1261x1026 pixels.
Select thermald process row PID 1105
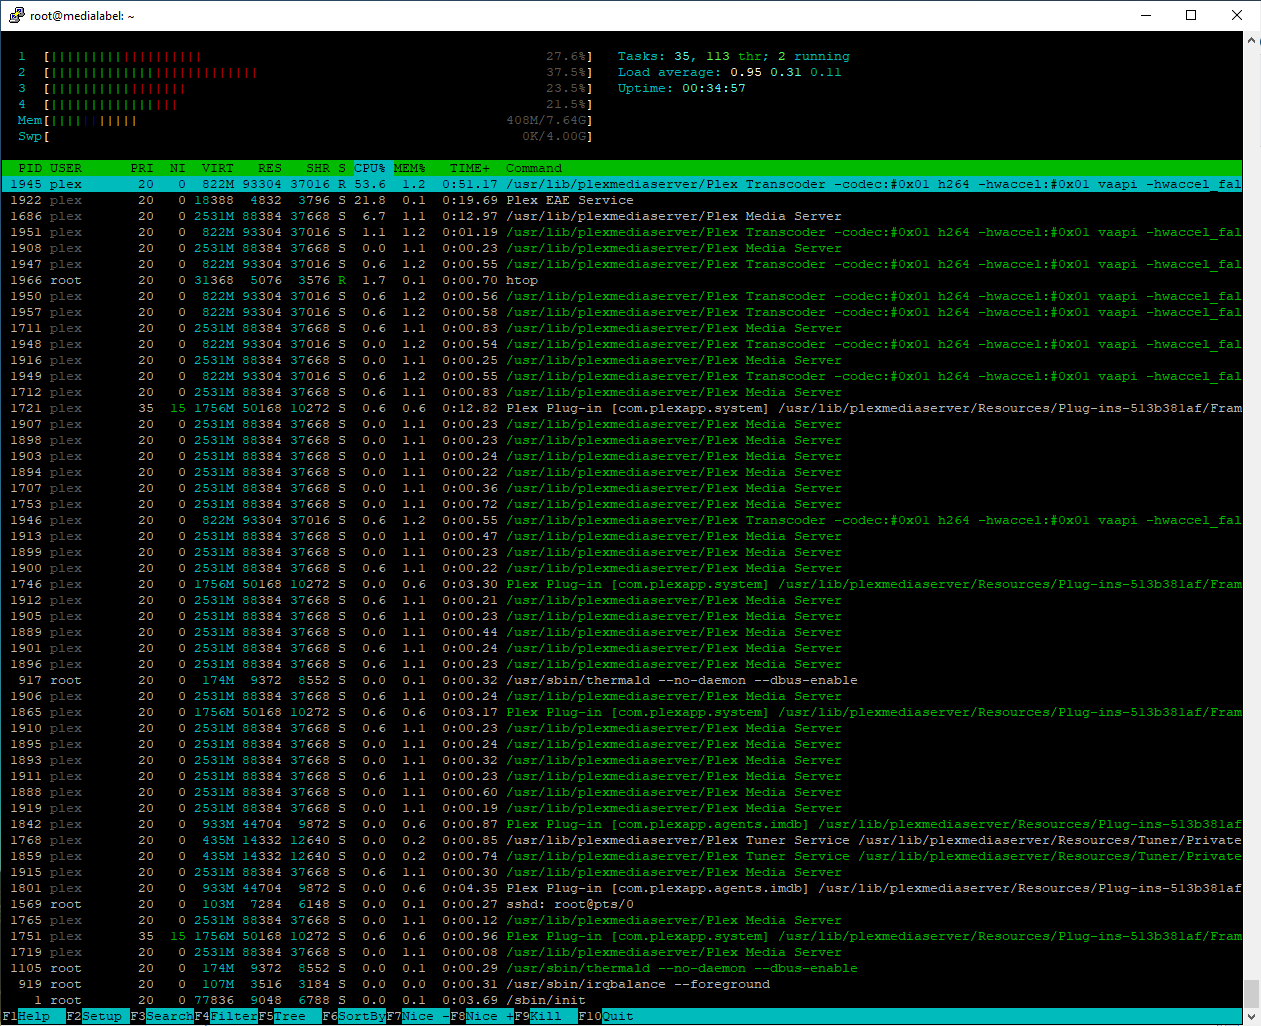click(622, 968)
